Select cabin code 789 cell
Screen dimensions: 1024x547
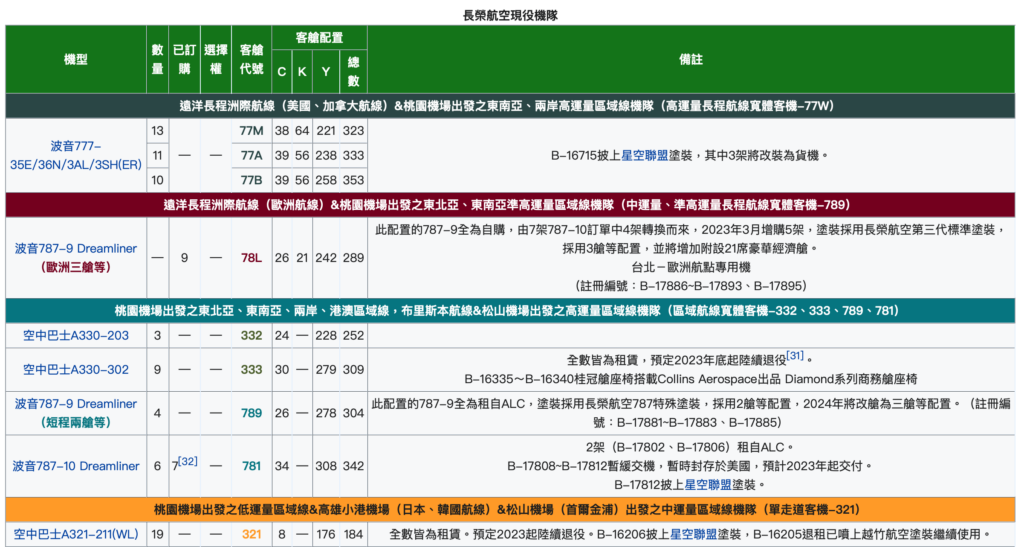pos(251,413)
